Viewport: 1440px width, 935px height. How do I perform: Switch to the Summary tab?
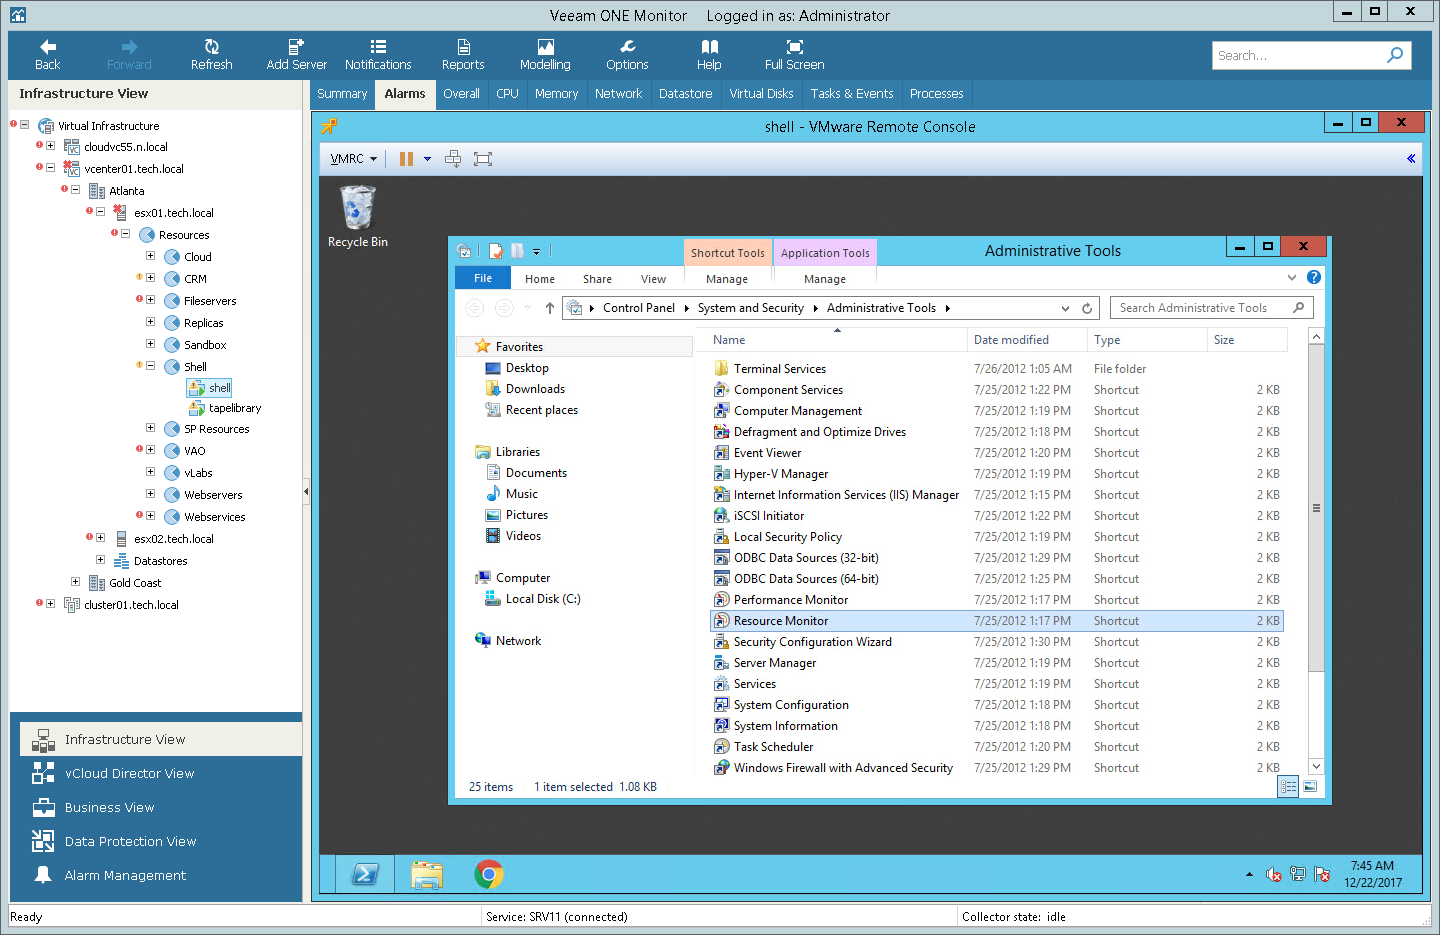[x=342, y=94]
